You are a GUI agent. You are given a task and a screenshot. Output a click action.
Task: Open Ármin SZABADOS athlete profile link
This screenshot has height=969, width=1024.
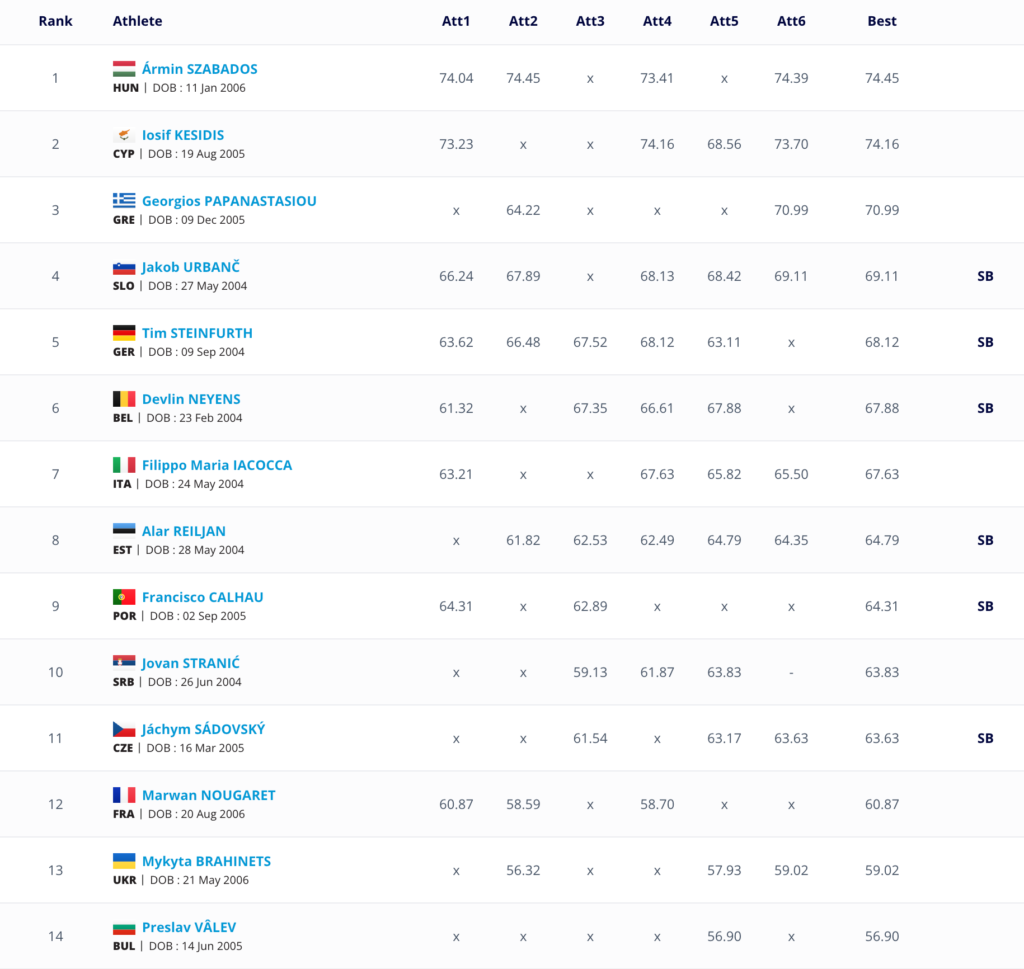199,69
